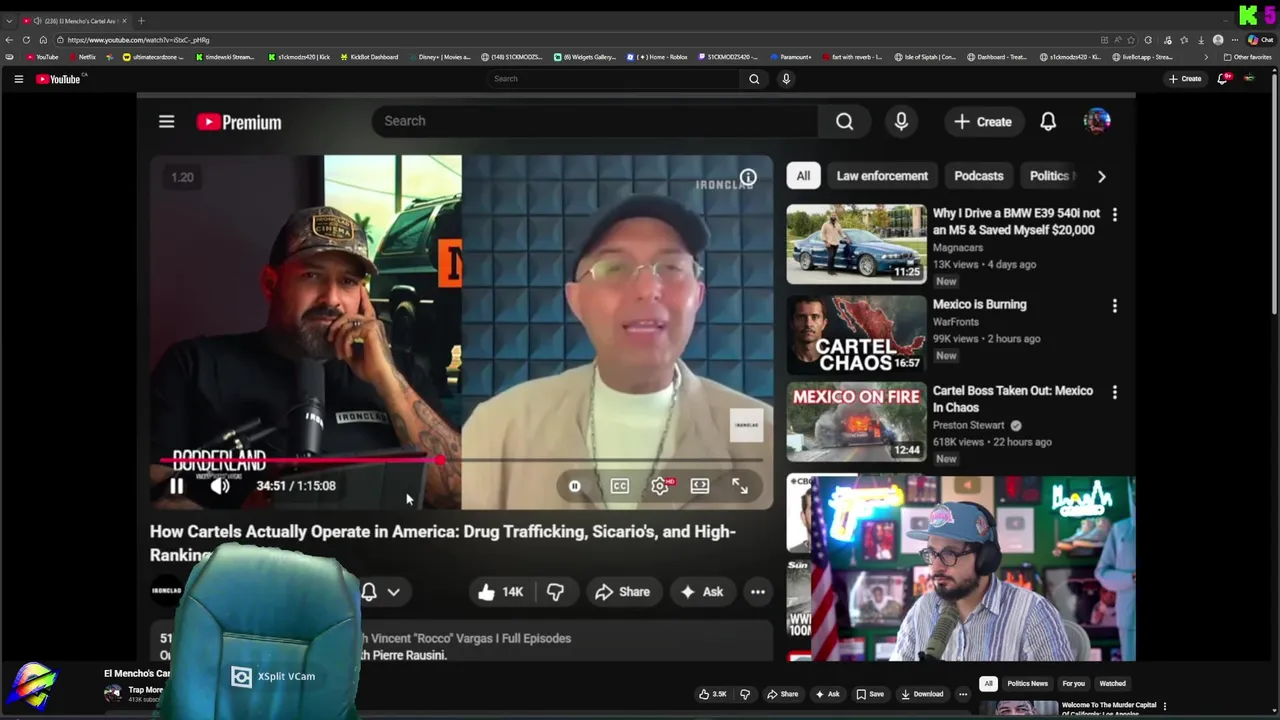
Task: Open more actions ellipsis next to Ask under player
Action: tap(758, 592)
